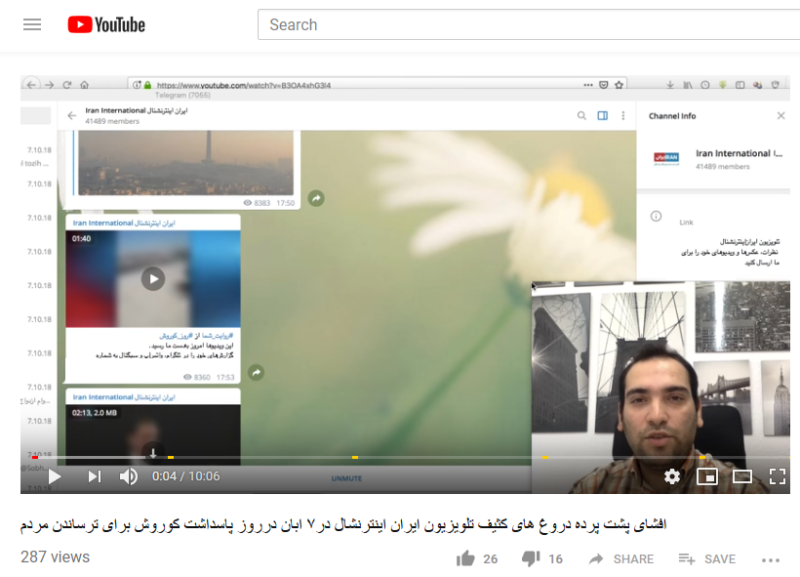Click the Persian video title text
The width and height of the screenshot is (800, 577).
(x=343, y=524)
